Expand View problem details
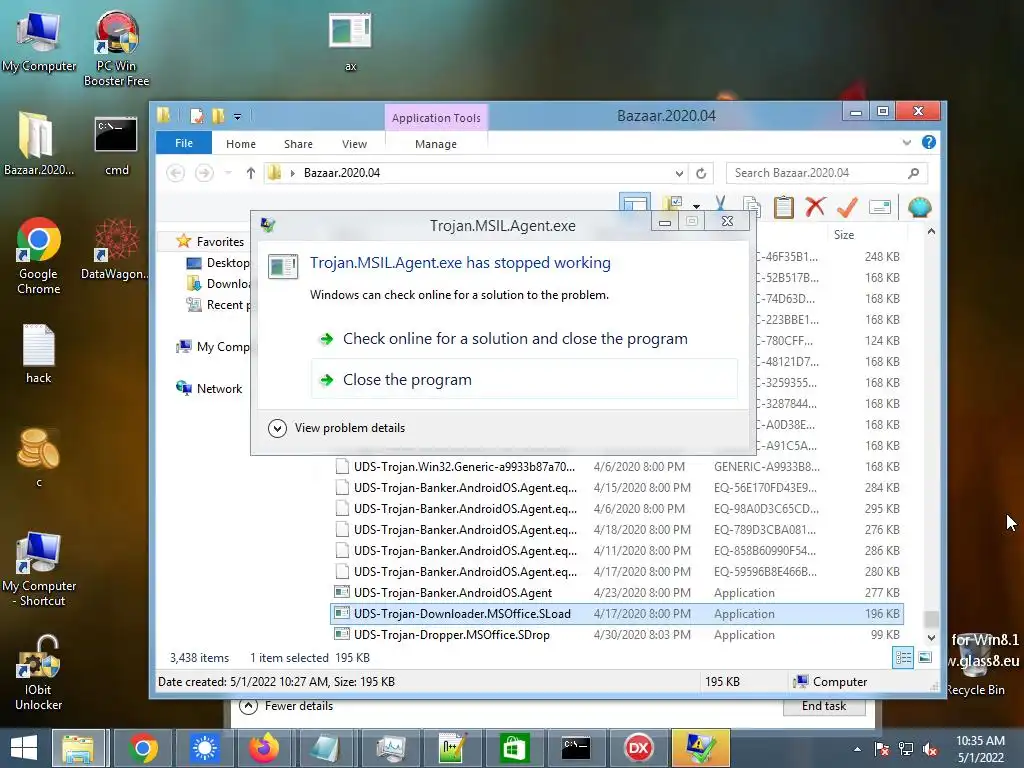 (x=337, y=428)
